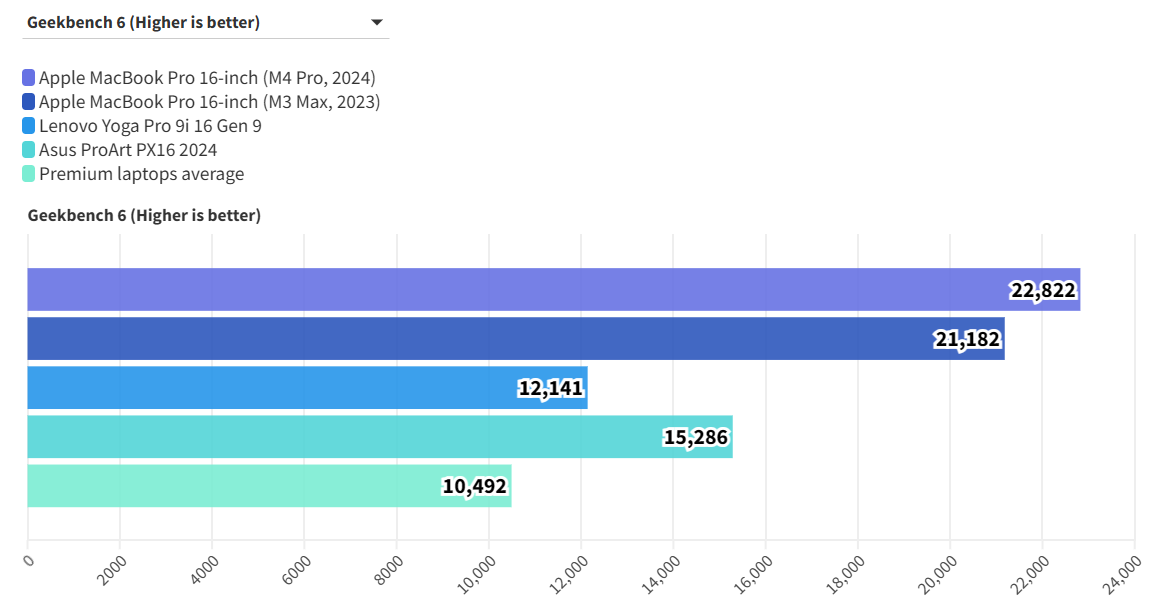Click the Asus ProArt legend color square
This screenshot has width=1162, height=604.
tap(29, 150)
